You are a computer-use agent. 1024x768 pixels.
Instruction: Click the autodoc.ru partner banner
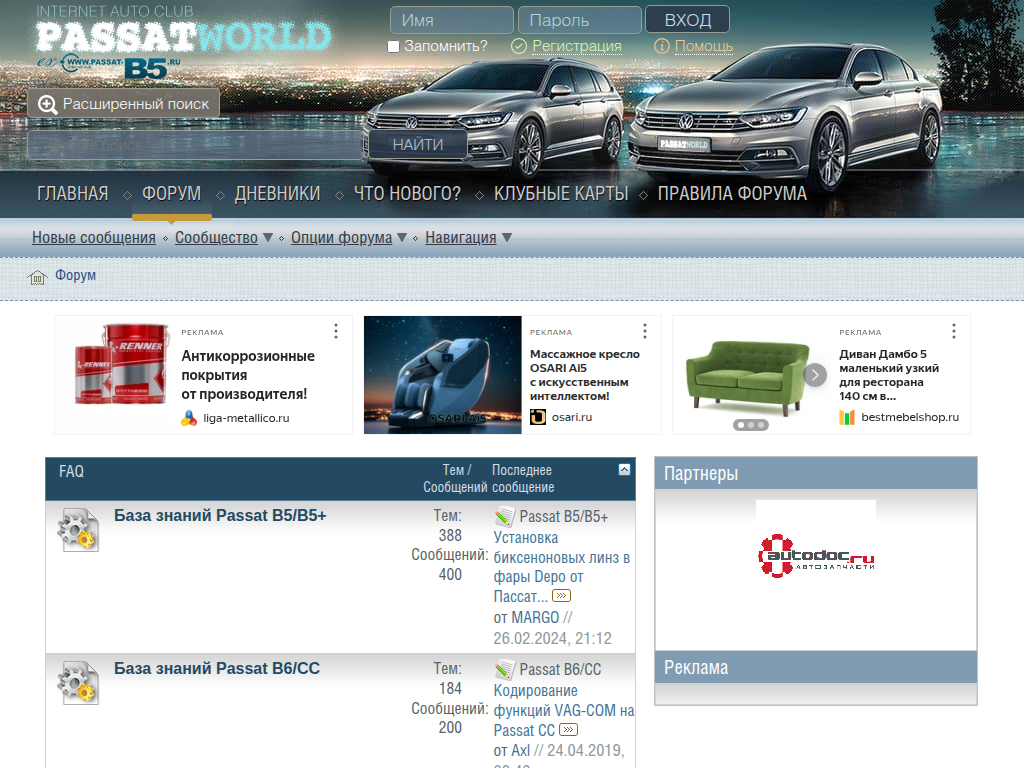tap(816, 553)
